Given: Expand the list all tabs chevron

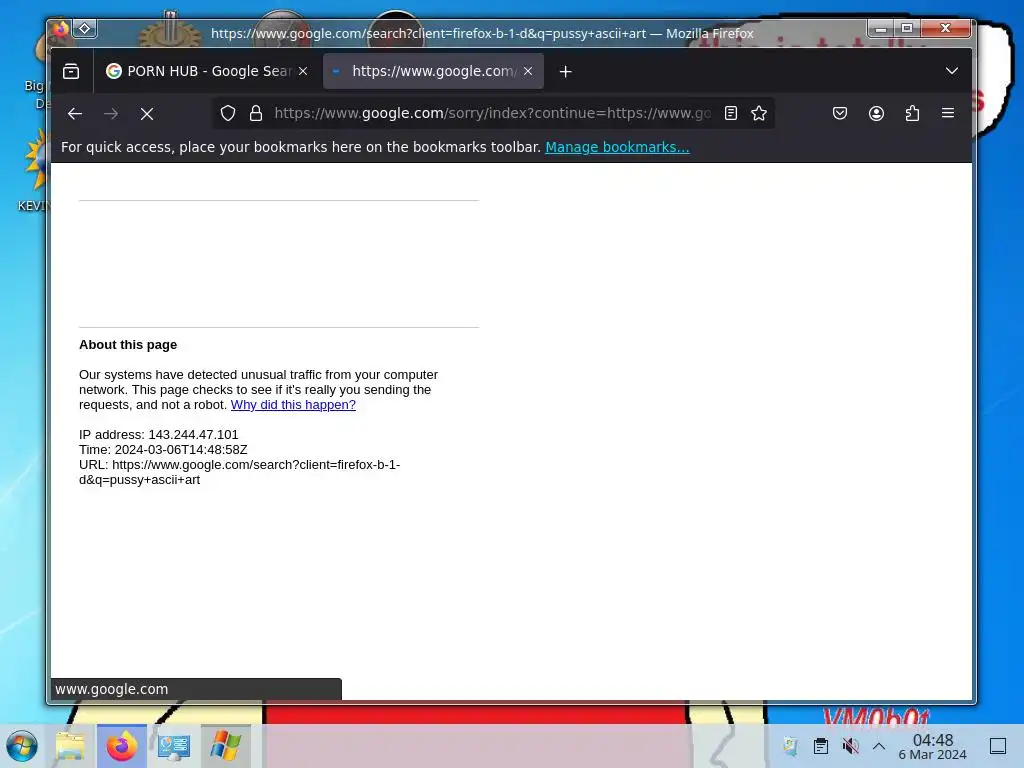Looking at the screenshot, I should pyautogui.click(x=952, y=71).
